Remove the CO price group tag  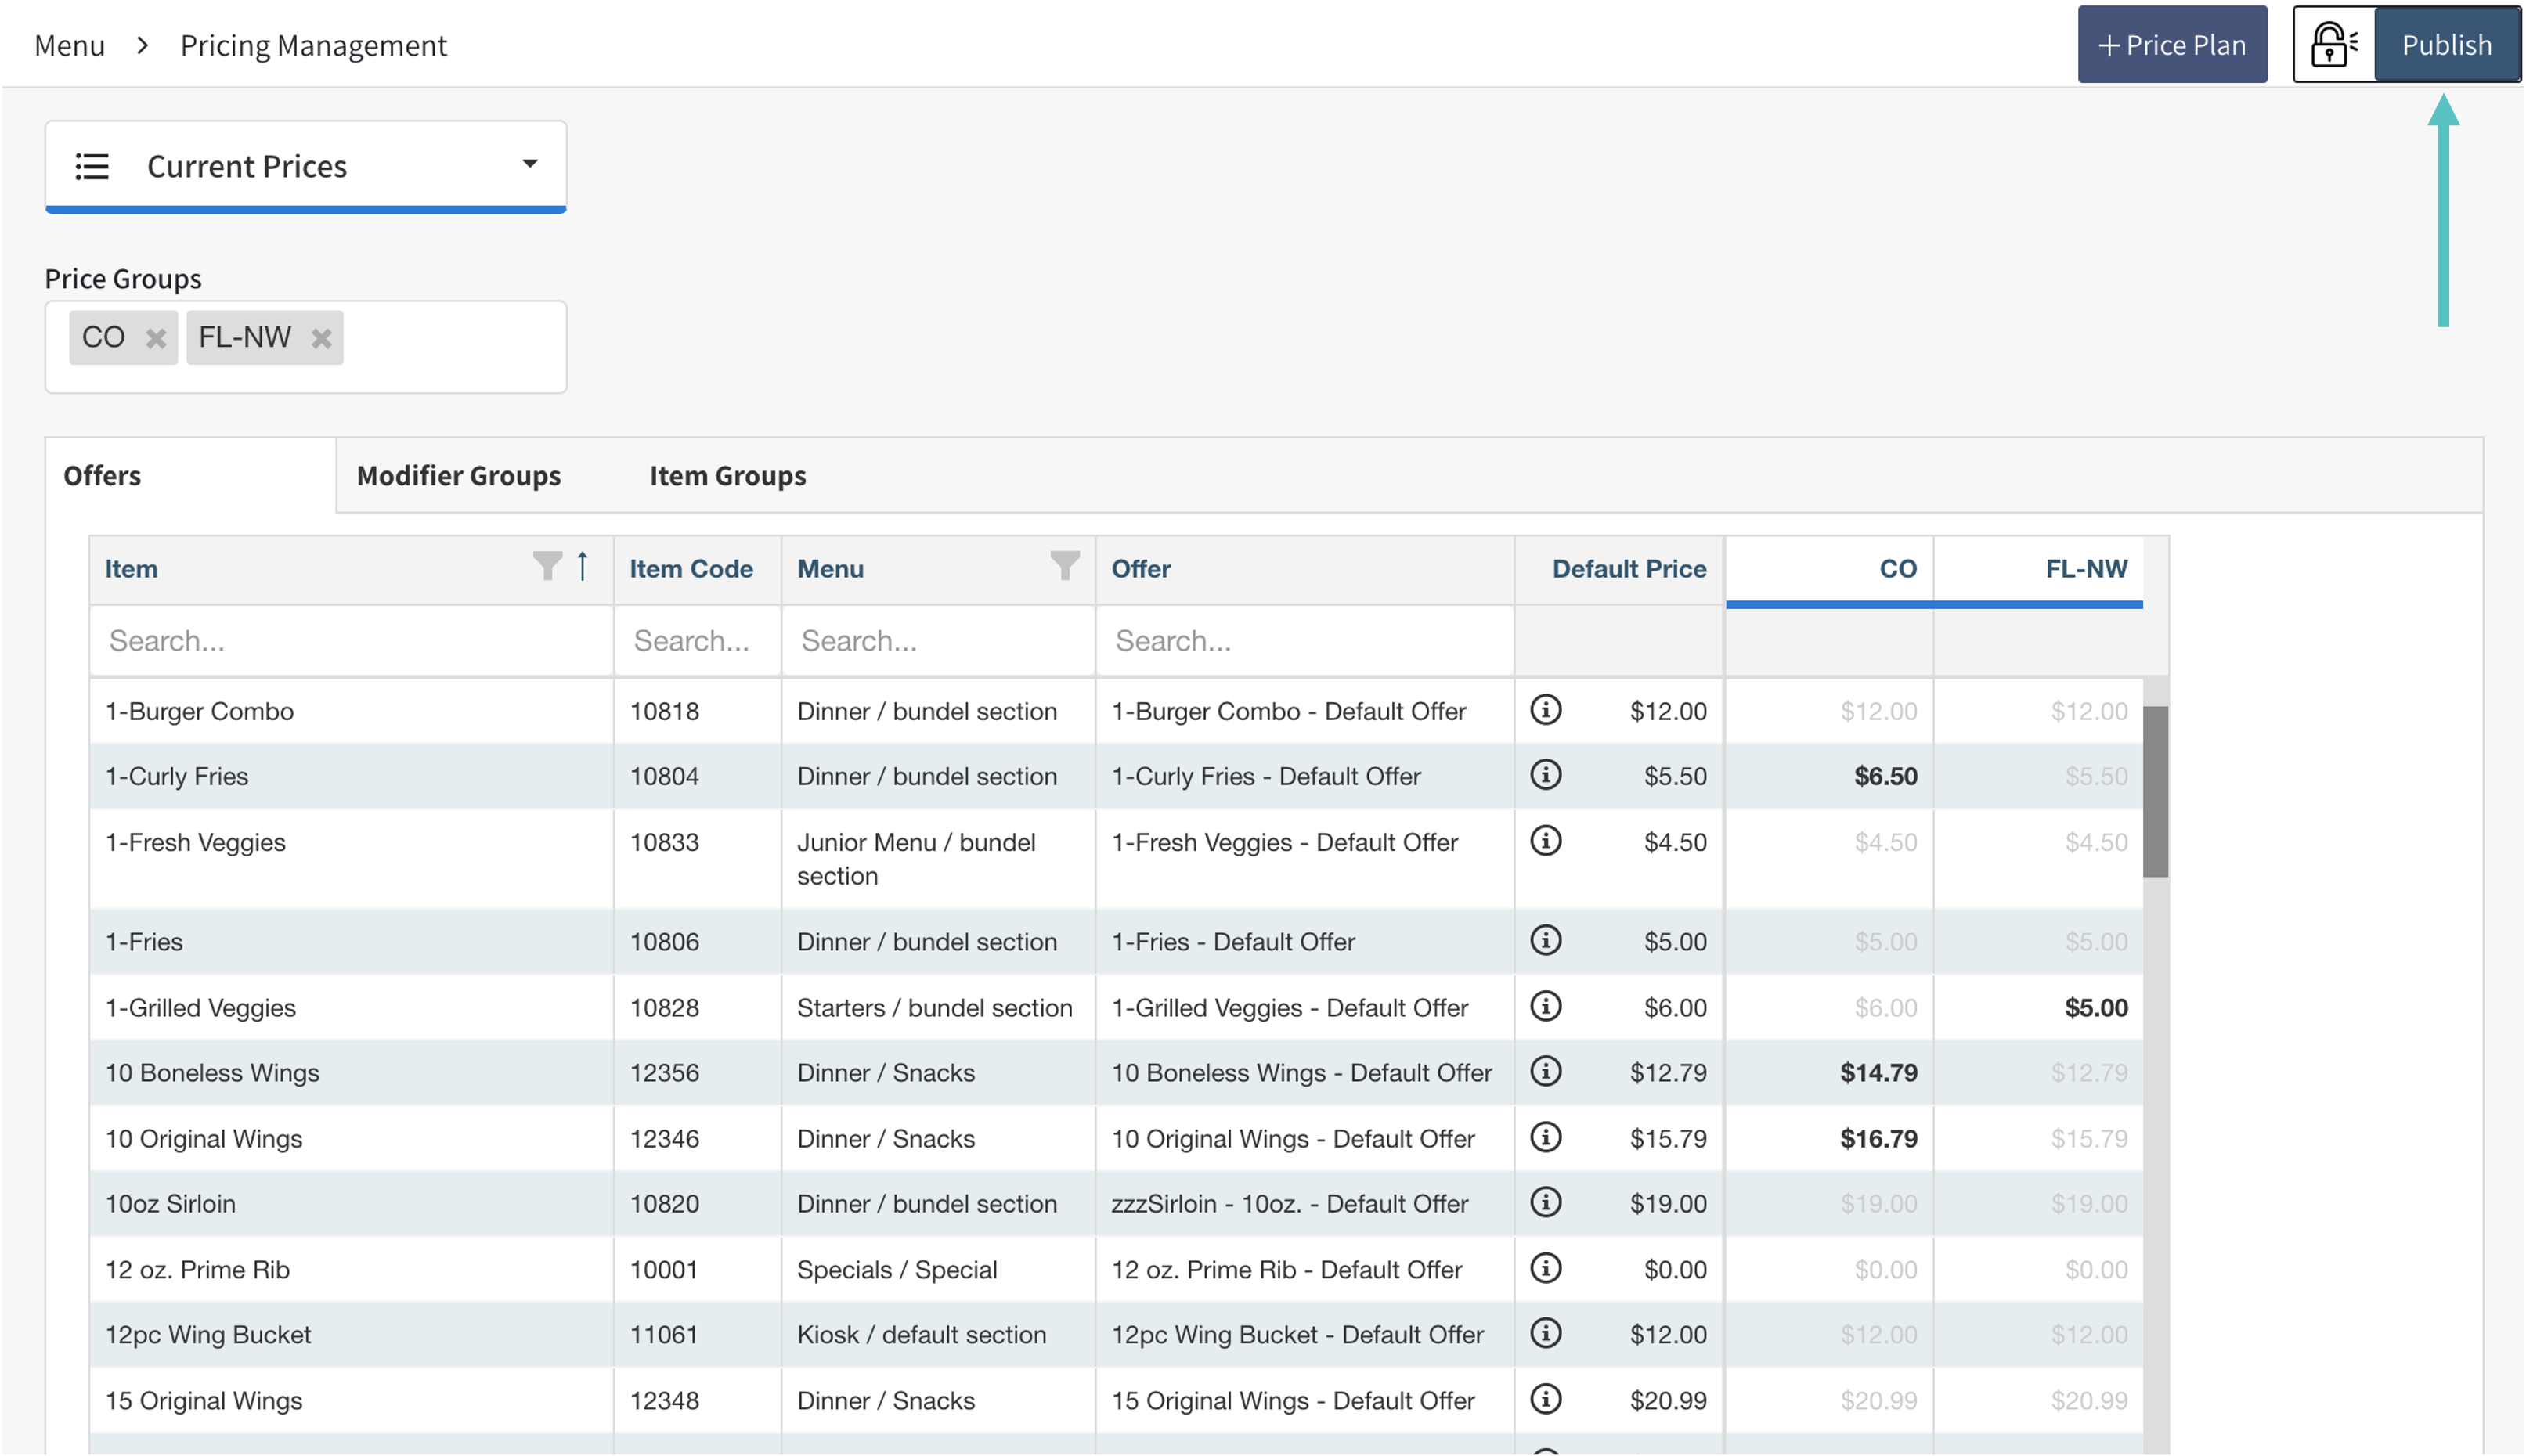156,338
